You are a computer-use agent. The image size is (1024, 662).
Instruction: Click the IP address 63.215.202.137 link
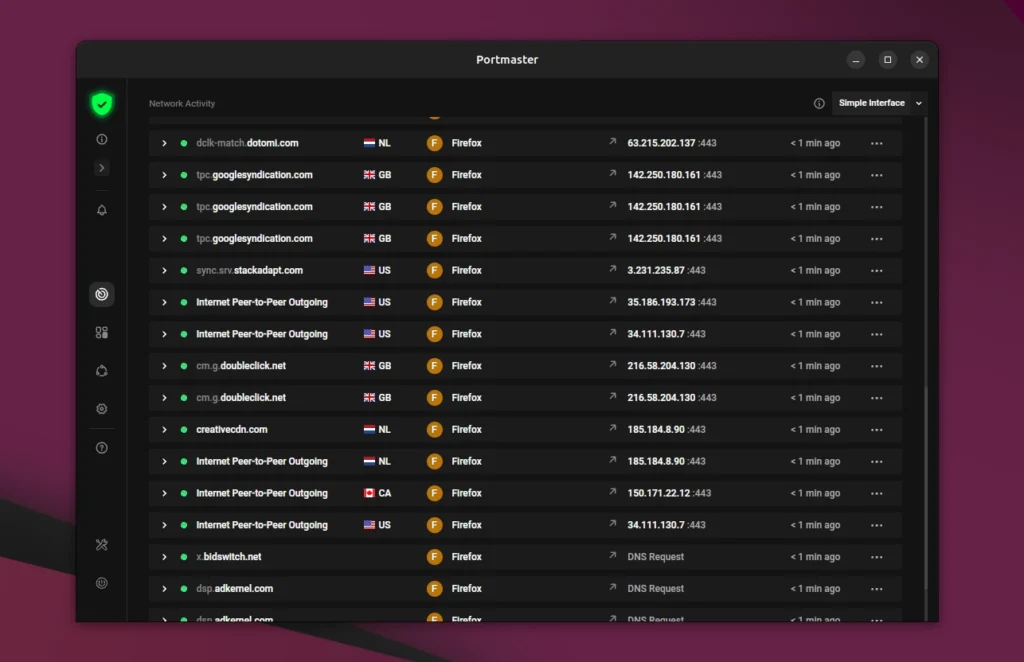click(x=664, y=142)
